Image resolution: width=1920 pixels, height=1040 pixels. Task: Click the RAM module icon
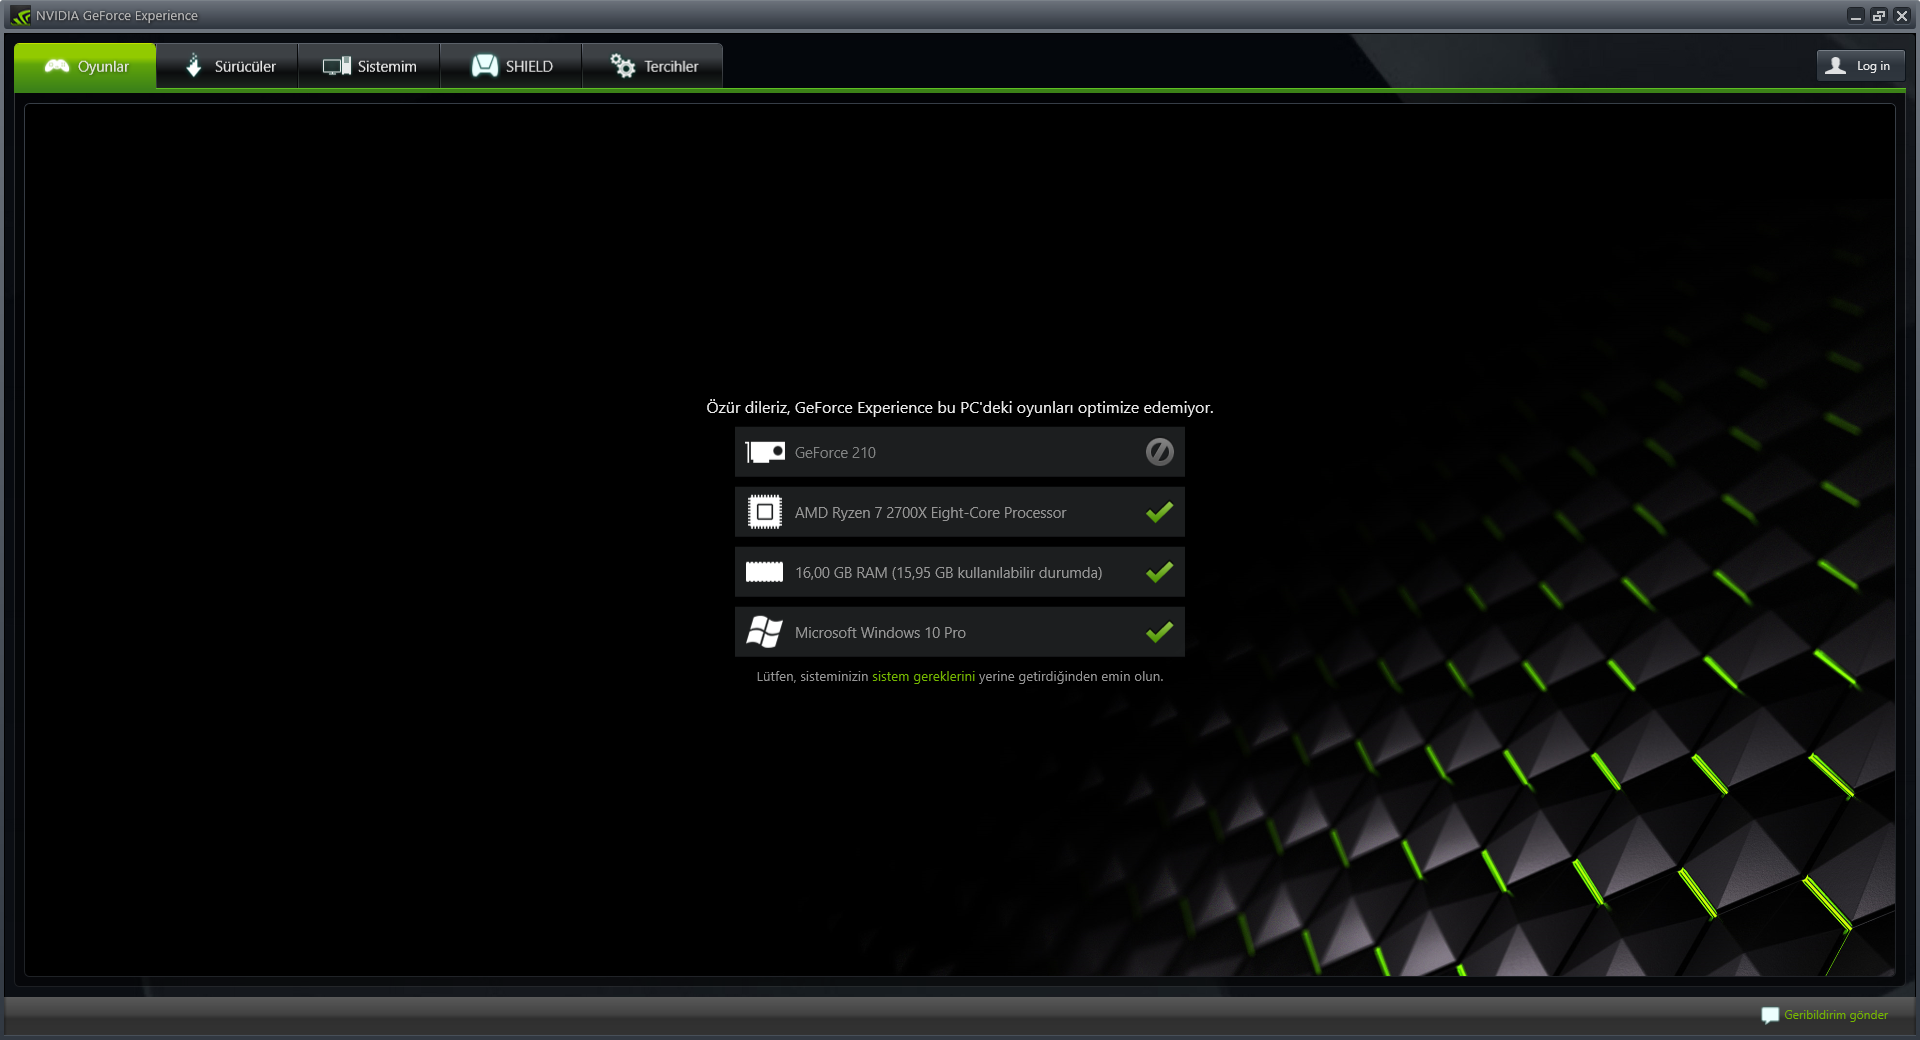[x=765, y=572]
